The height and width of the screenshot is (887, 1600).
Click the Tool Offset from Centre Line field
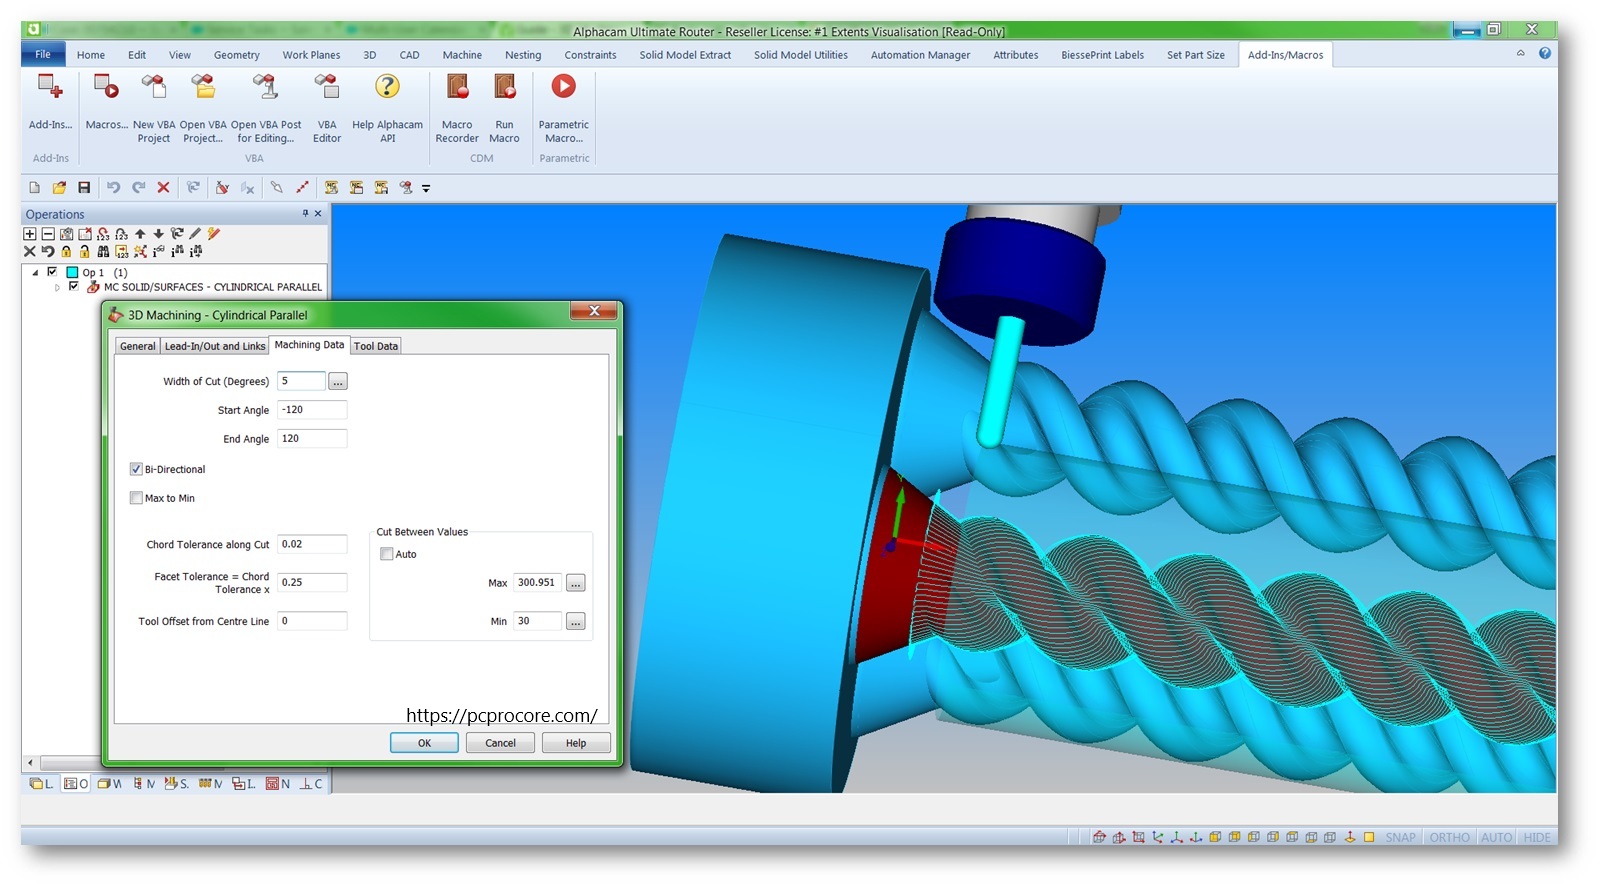pyautogui.click(x=312, y=621)
